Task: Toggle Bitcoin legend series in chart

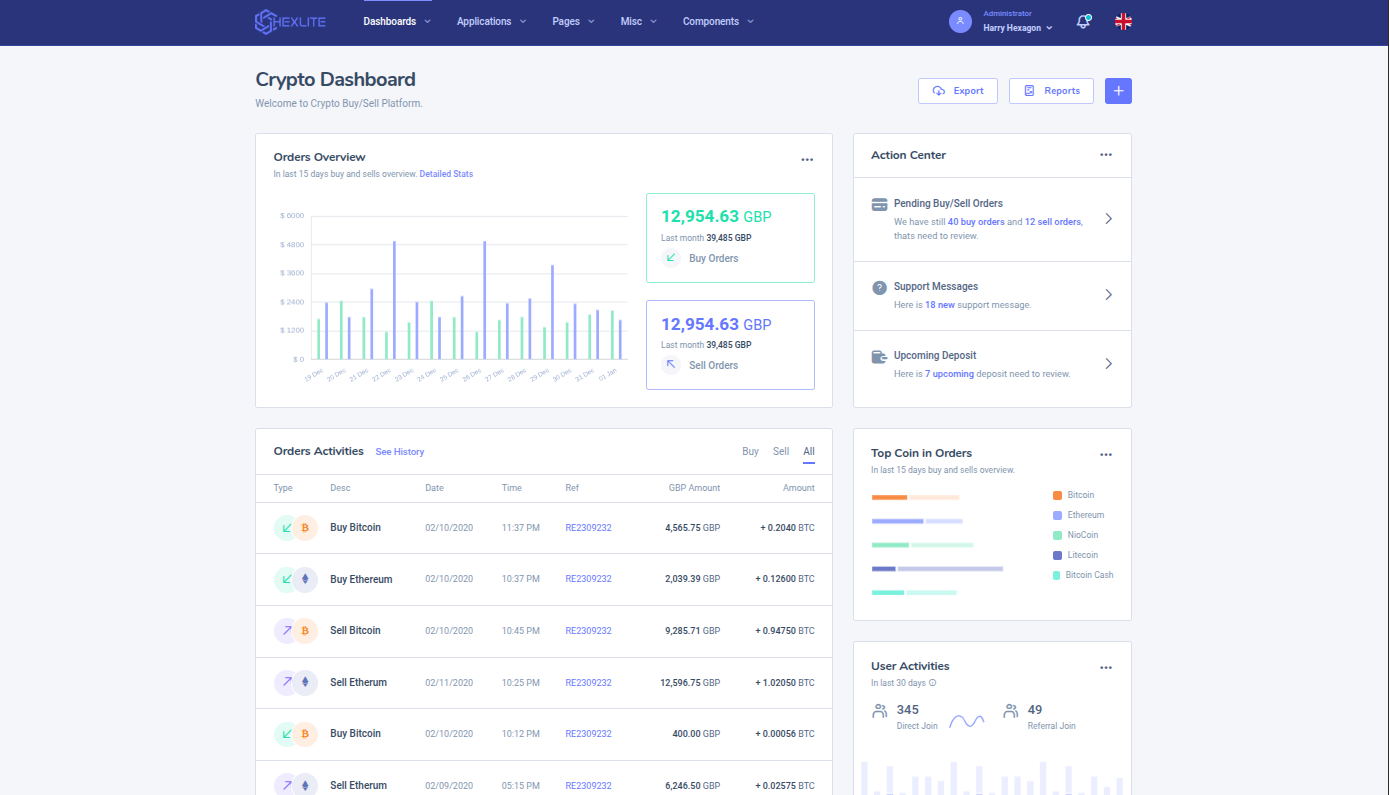Action: tap(1080, 495)
